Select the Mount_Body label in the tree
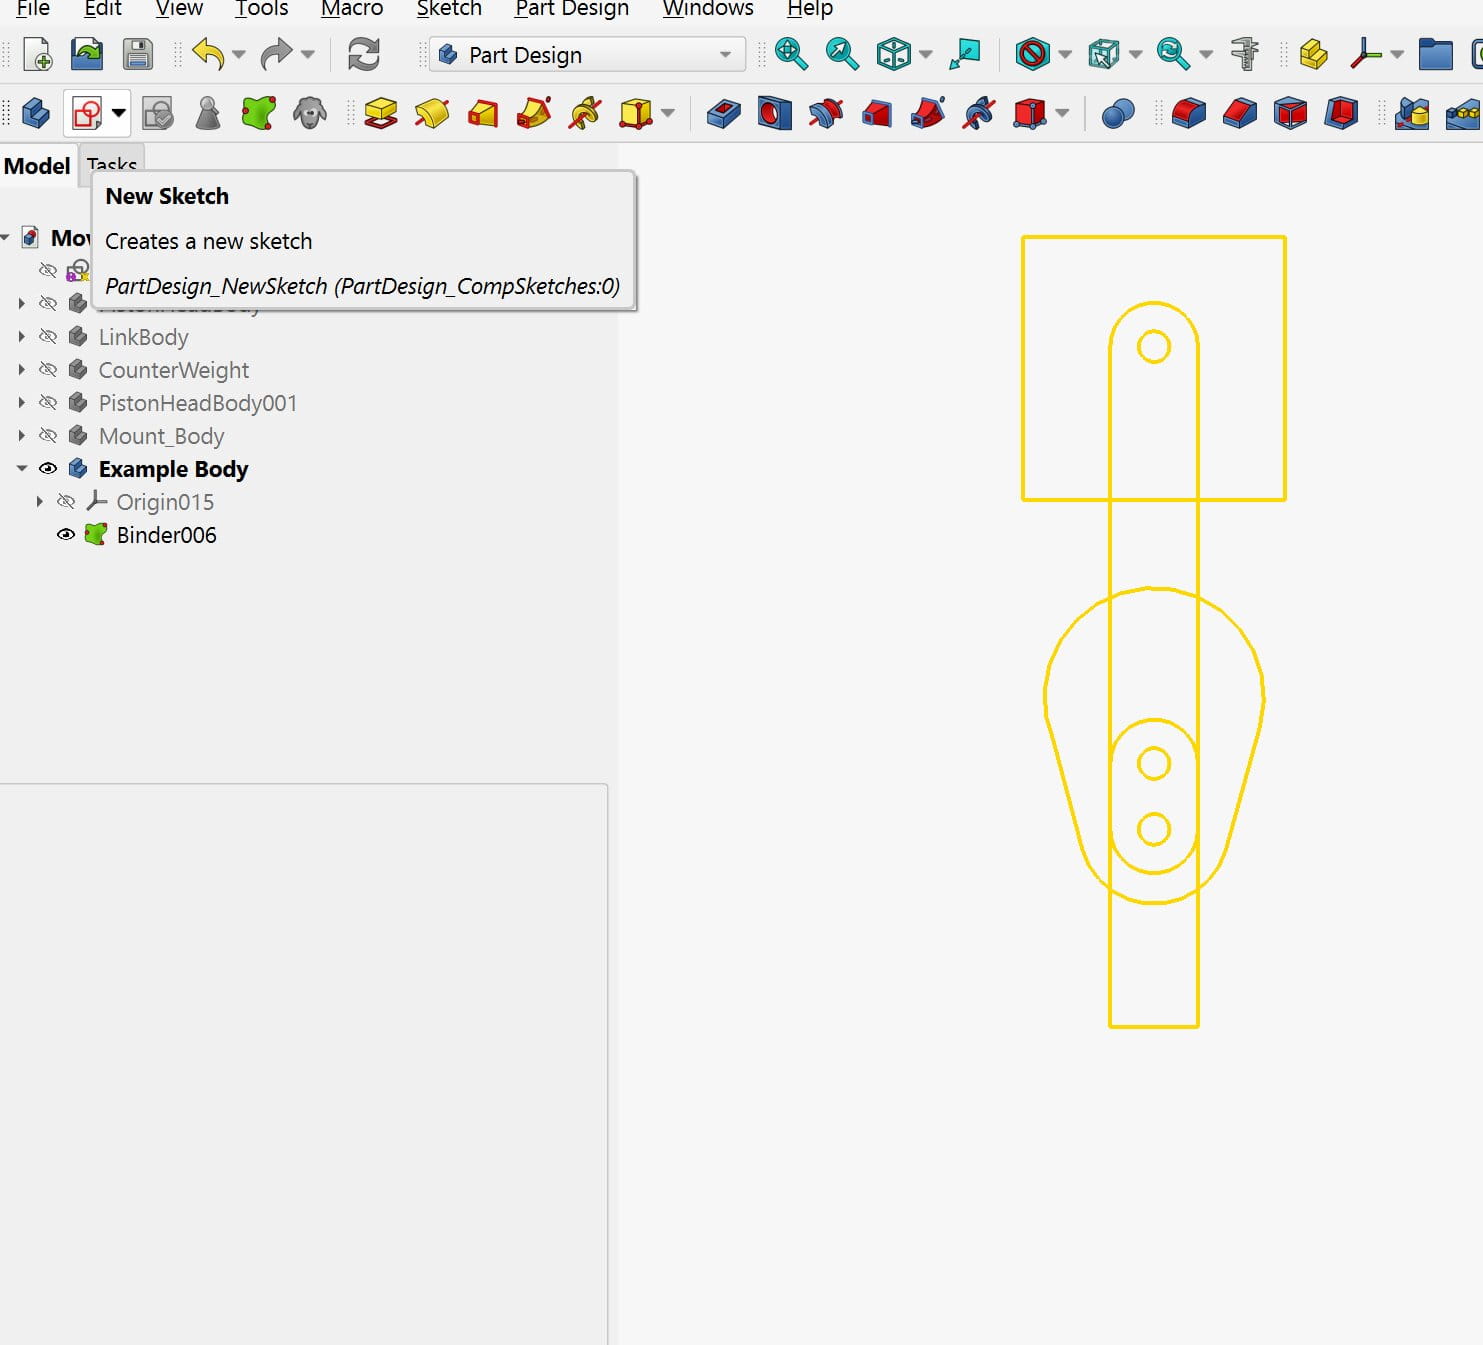The height and width of the screenshot is (1345, 1483). pyautogui.click(x=161, y=436)
